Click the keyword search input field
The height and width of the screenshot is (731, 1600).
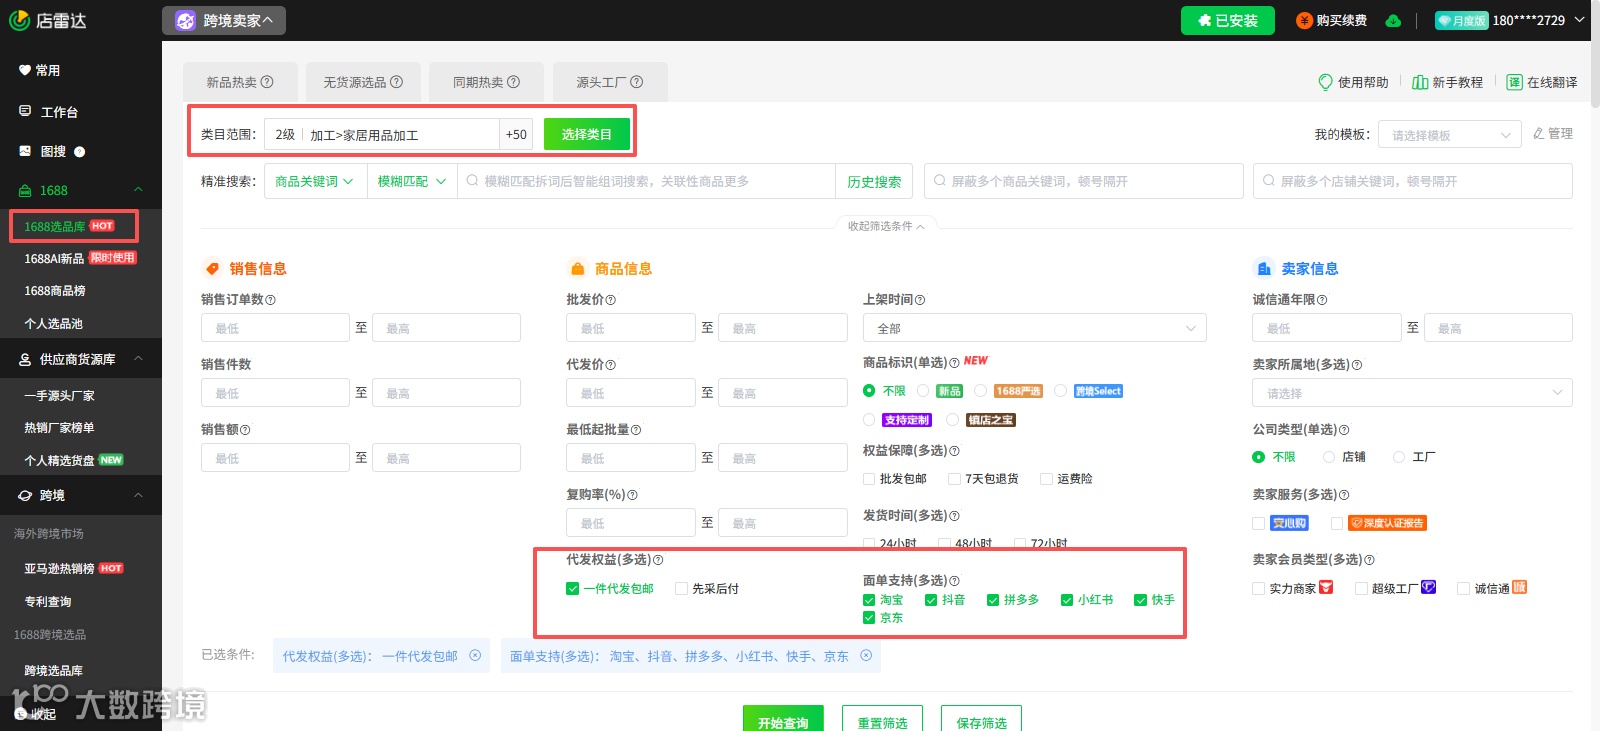(646, 181)
